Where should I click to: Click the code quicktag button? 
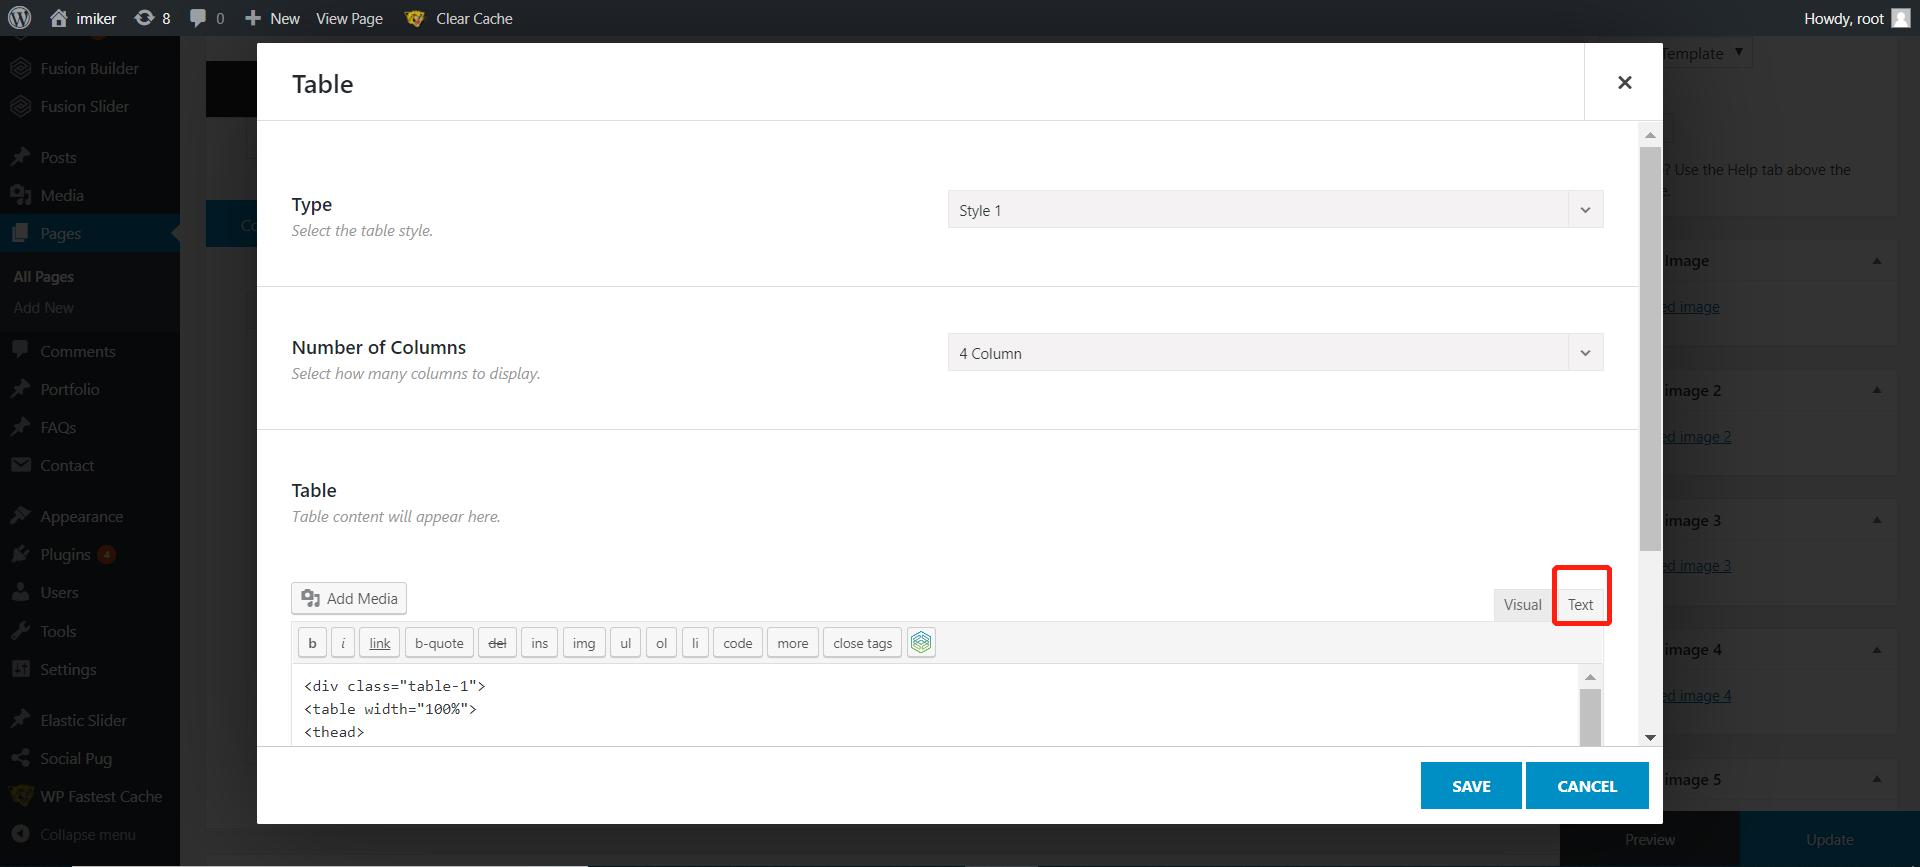[738, 643]
